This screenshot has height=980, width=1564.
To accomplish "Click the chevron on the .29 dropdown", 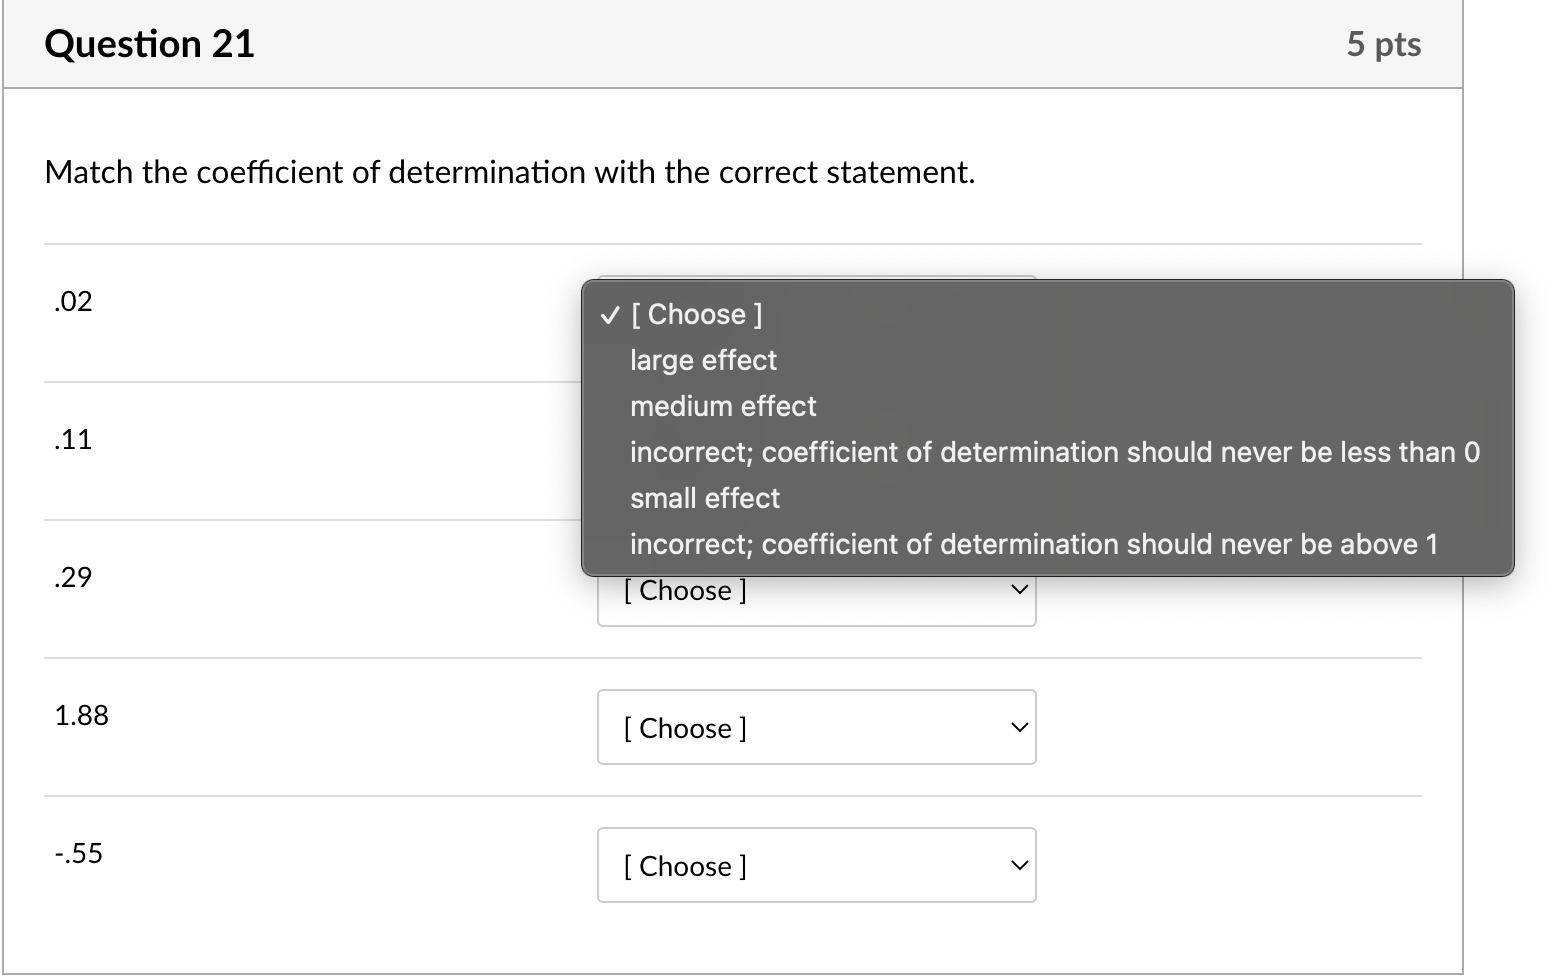I will point(1018,590).
